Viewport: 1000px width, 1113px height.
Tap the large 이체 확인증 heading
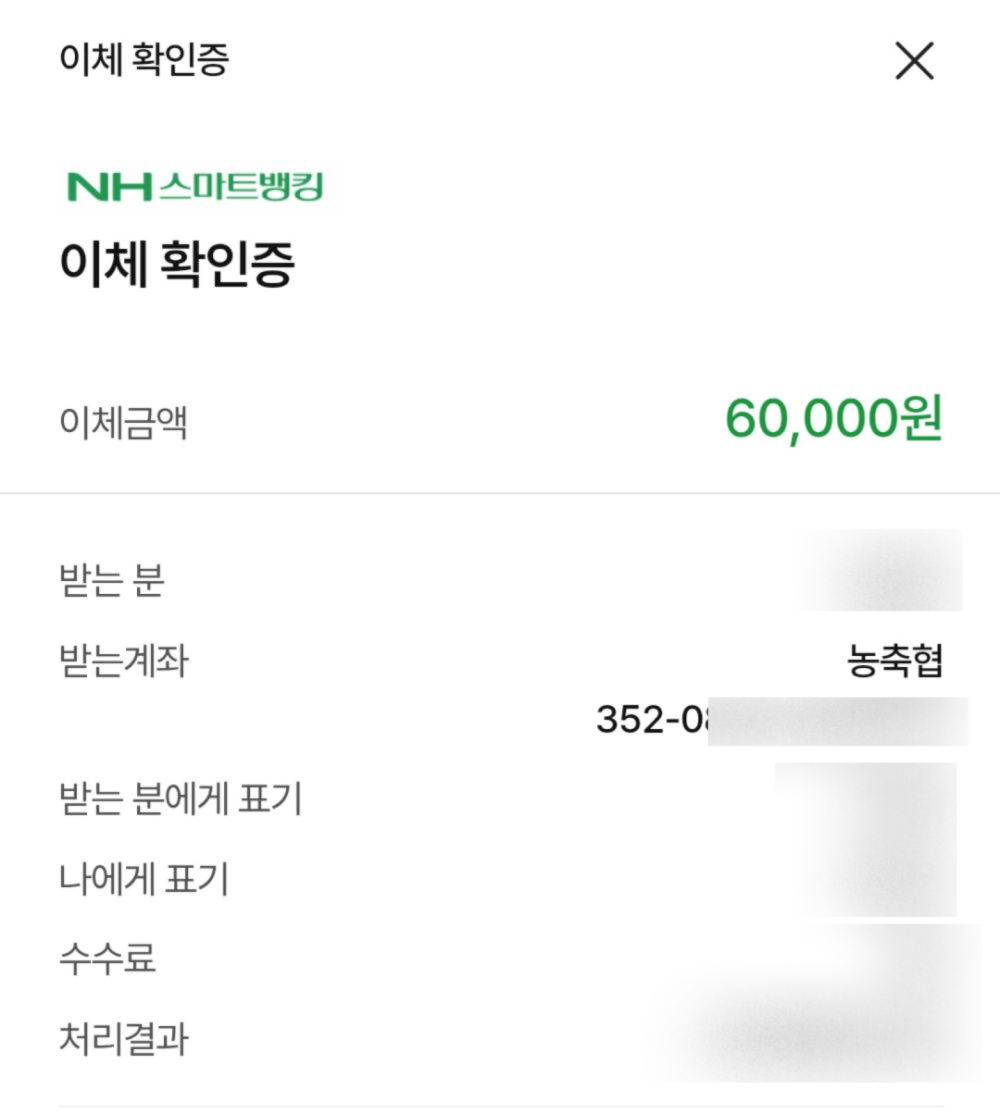177,263
